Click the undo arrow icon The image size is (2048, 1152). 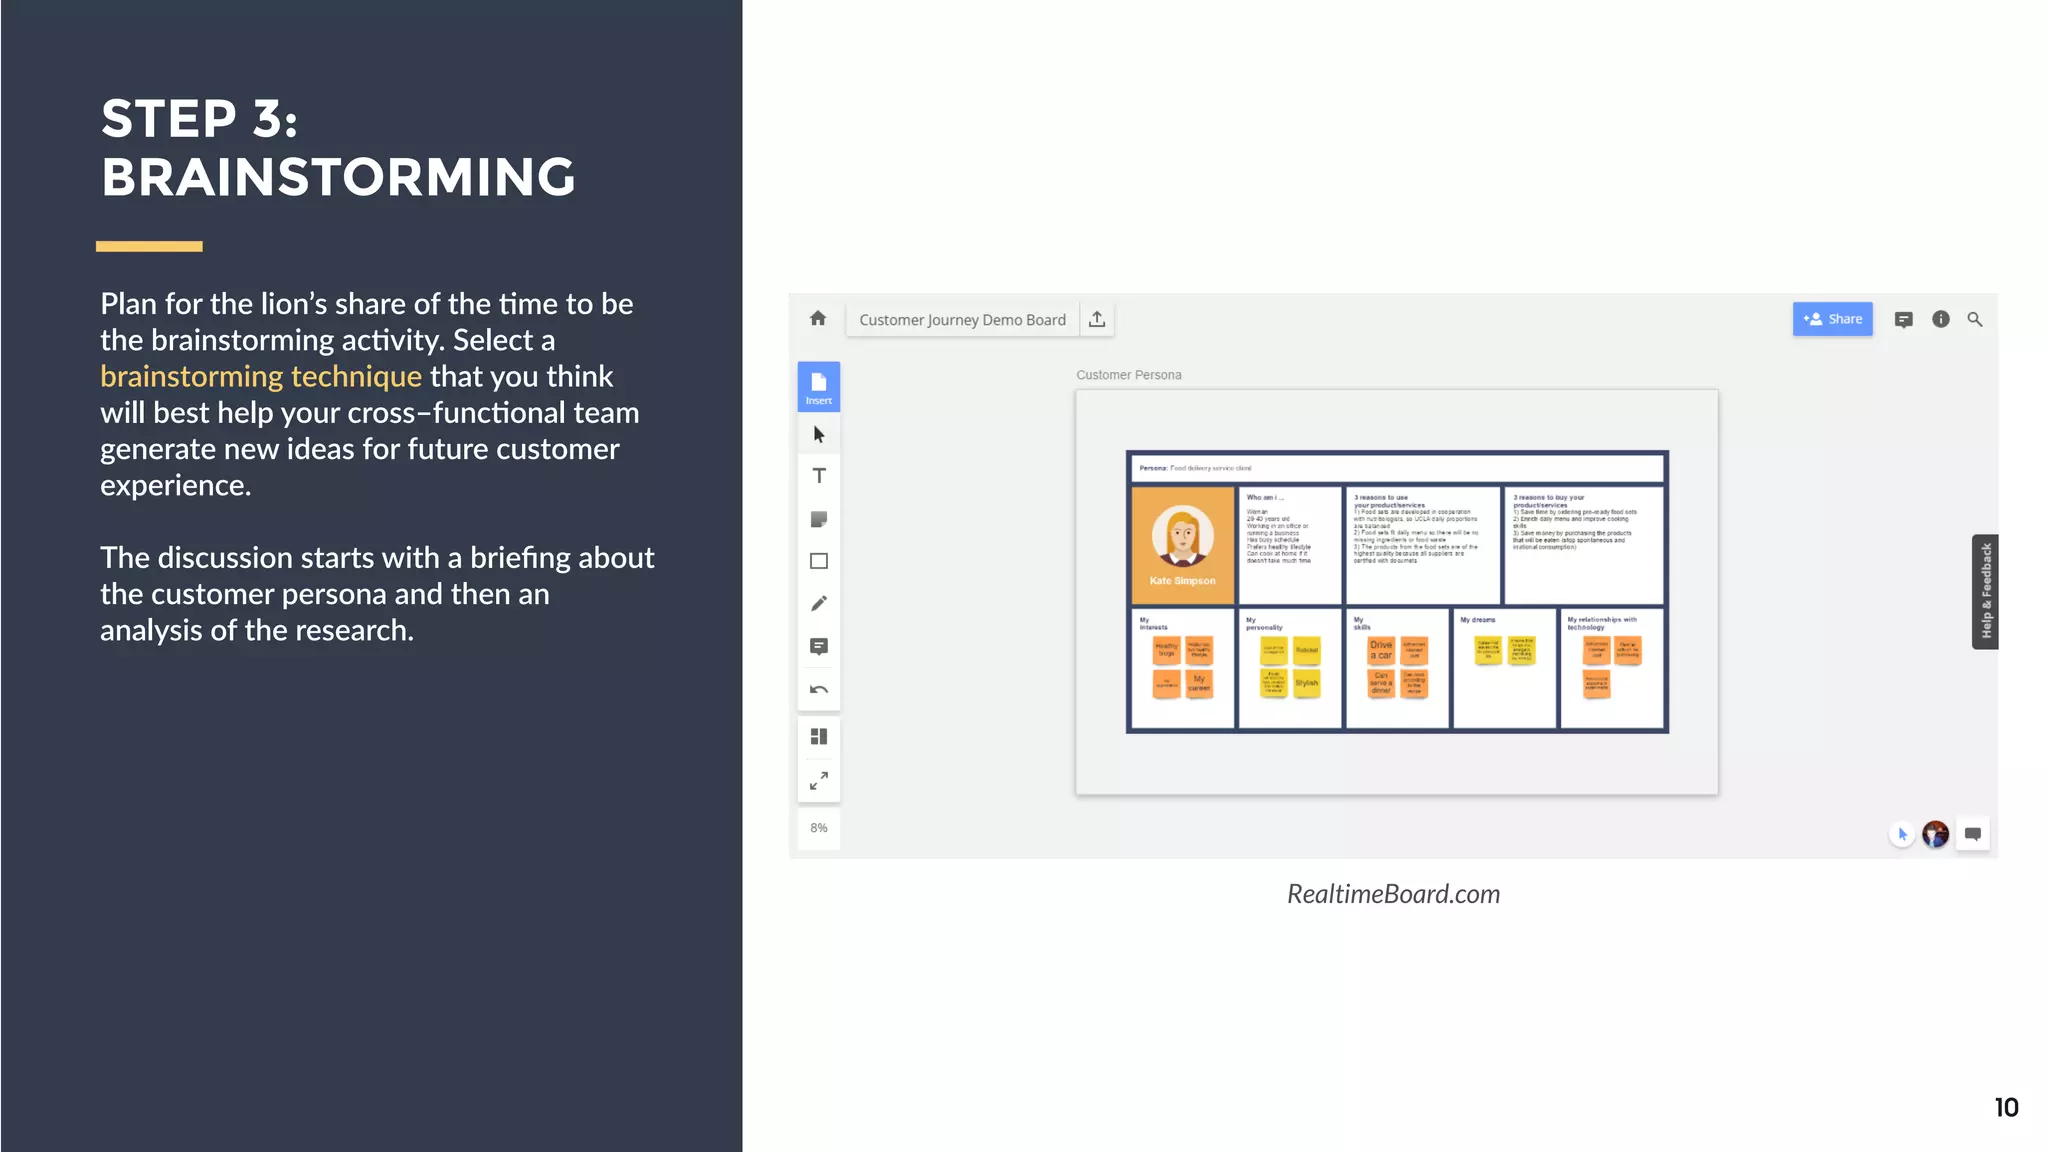pos(819,690)
